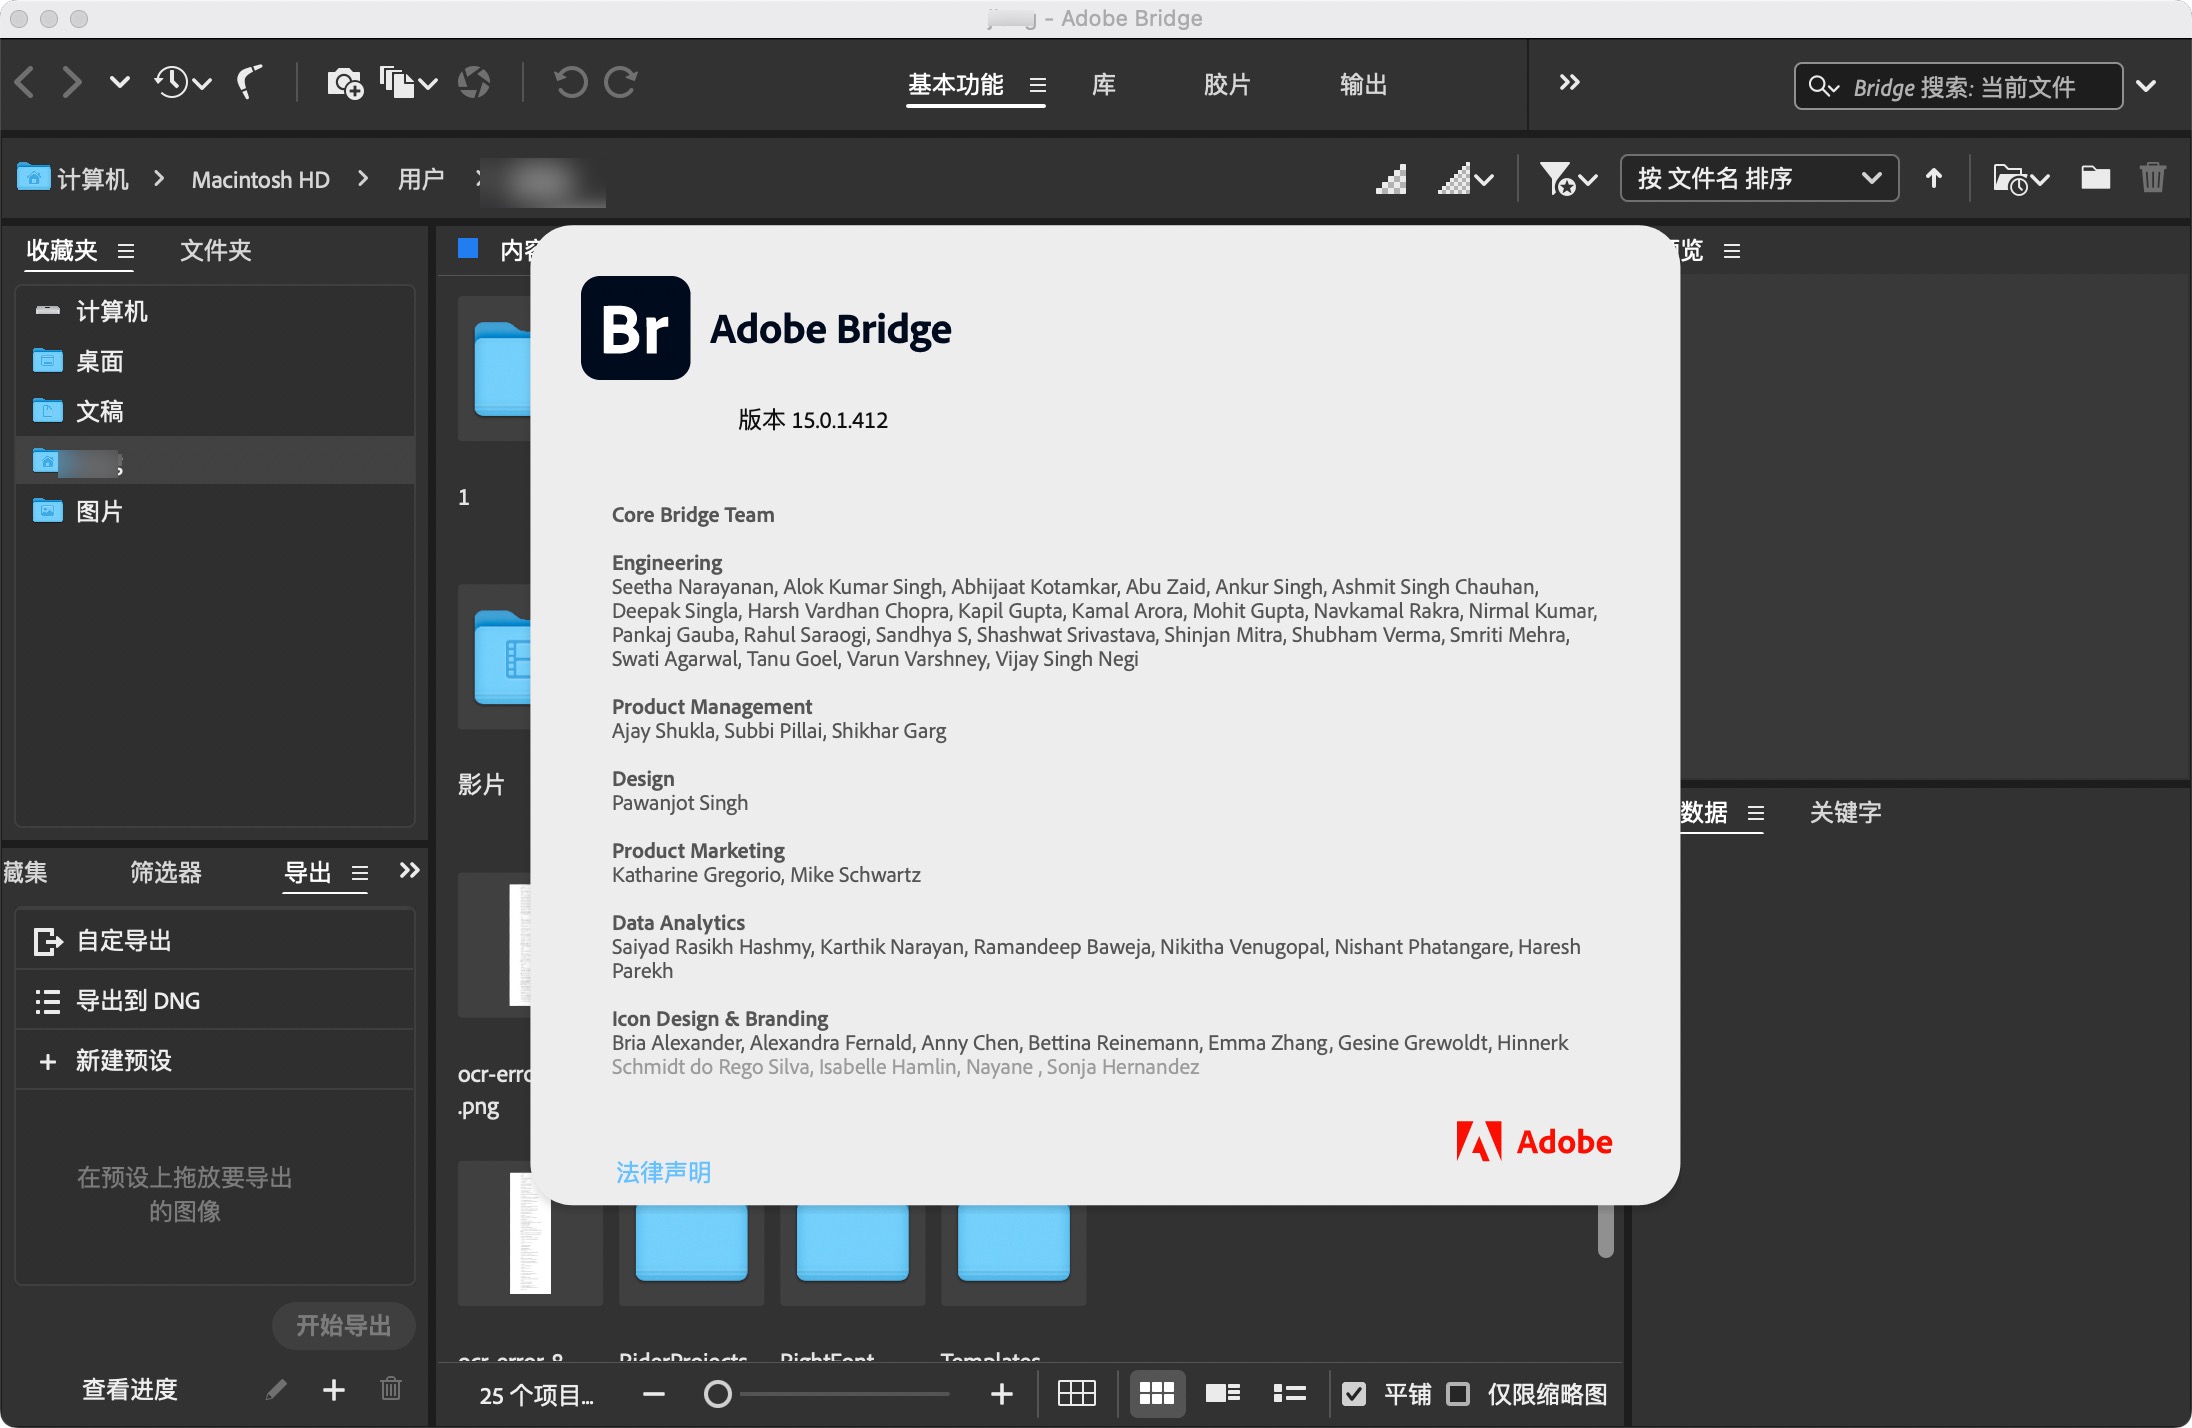This screenshot has width=2192, height=1428.
Task: Switch to details view
Action: pyautogui.click(x=1223, y=1394)
